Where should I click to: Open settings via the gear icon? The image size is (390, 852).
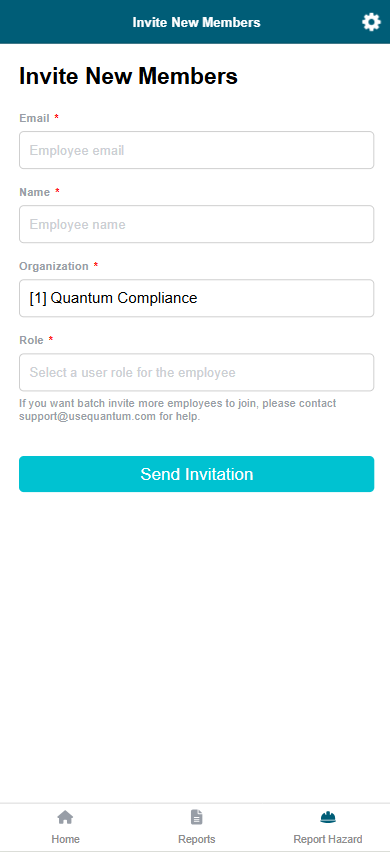tap(372, 22)
